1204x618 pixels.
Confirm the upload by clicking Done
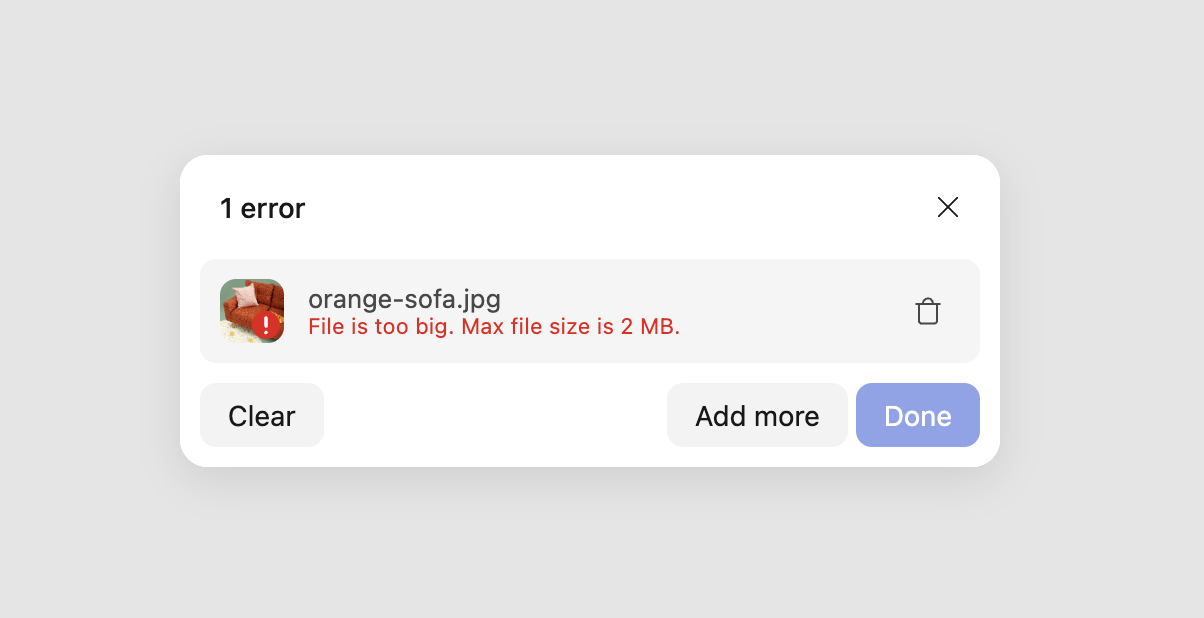tap(917, 415)
